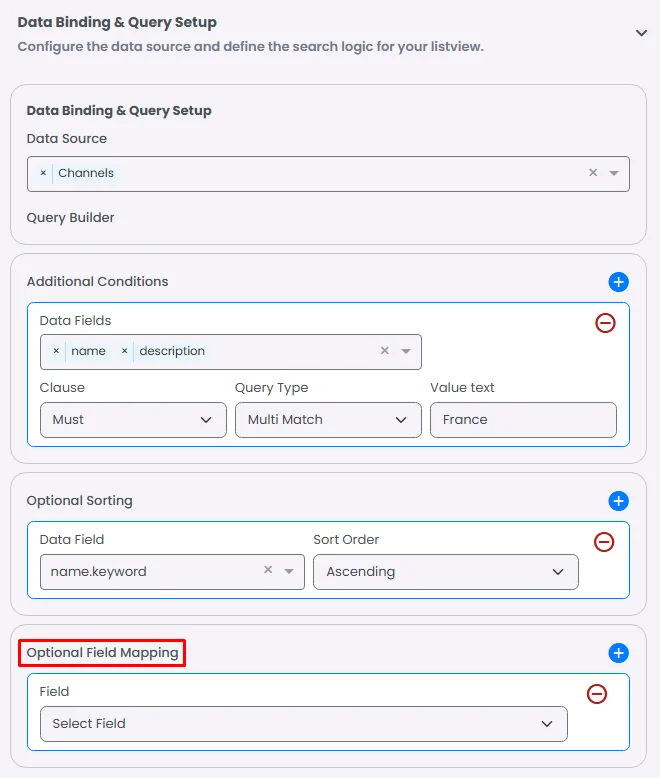Viewport: 660px width, 778px height.
Task: Remove the Optional Sorting row
Action: (604, 542)
